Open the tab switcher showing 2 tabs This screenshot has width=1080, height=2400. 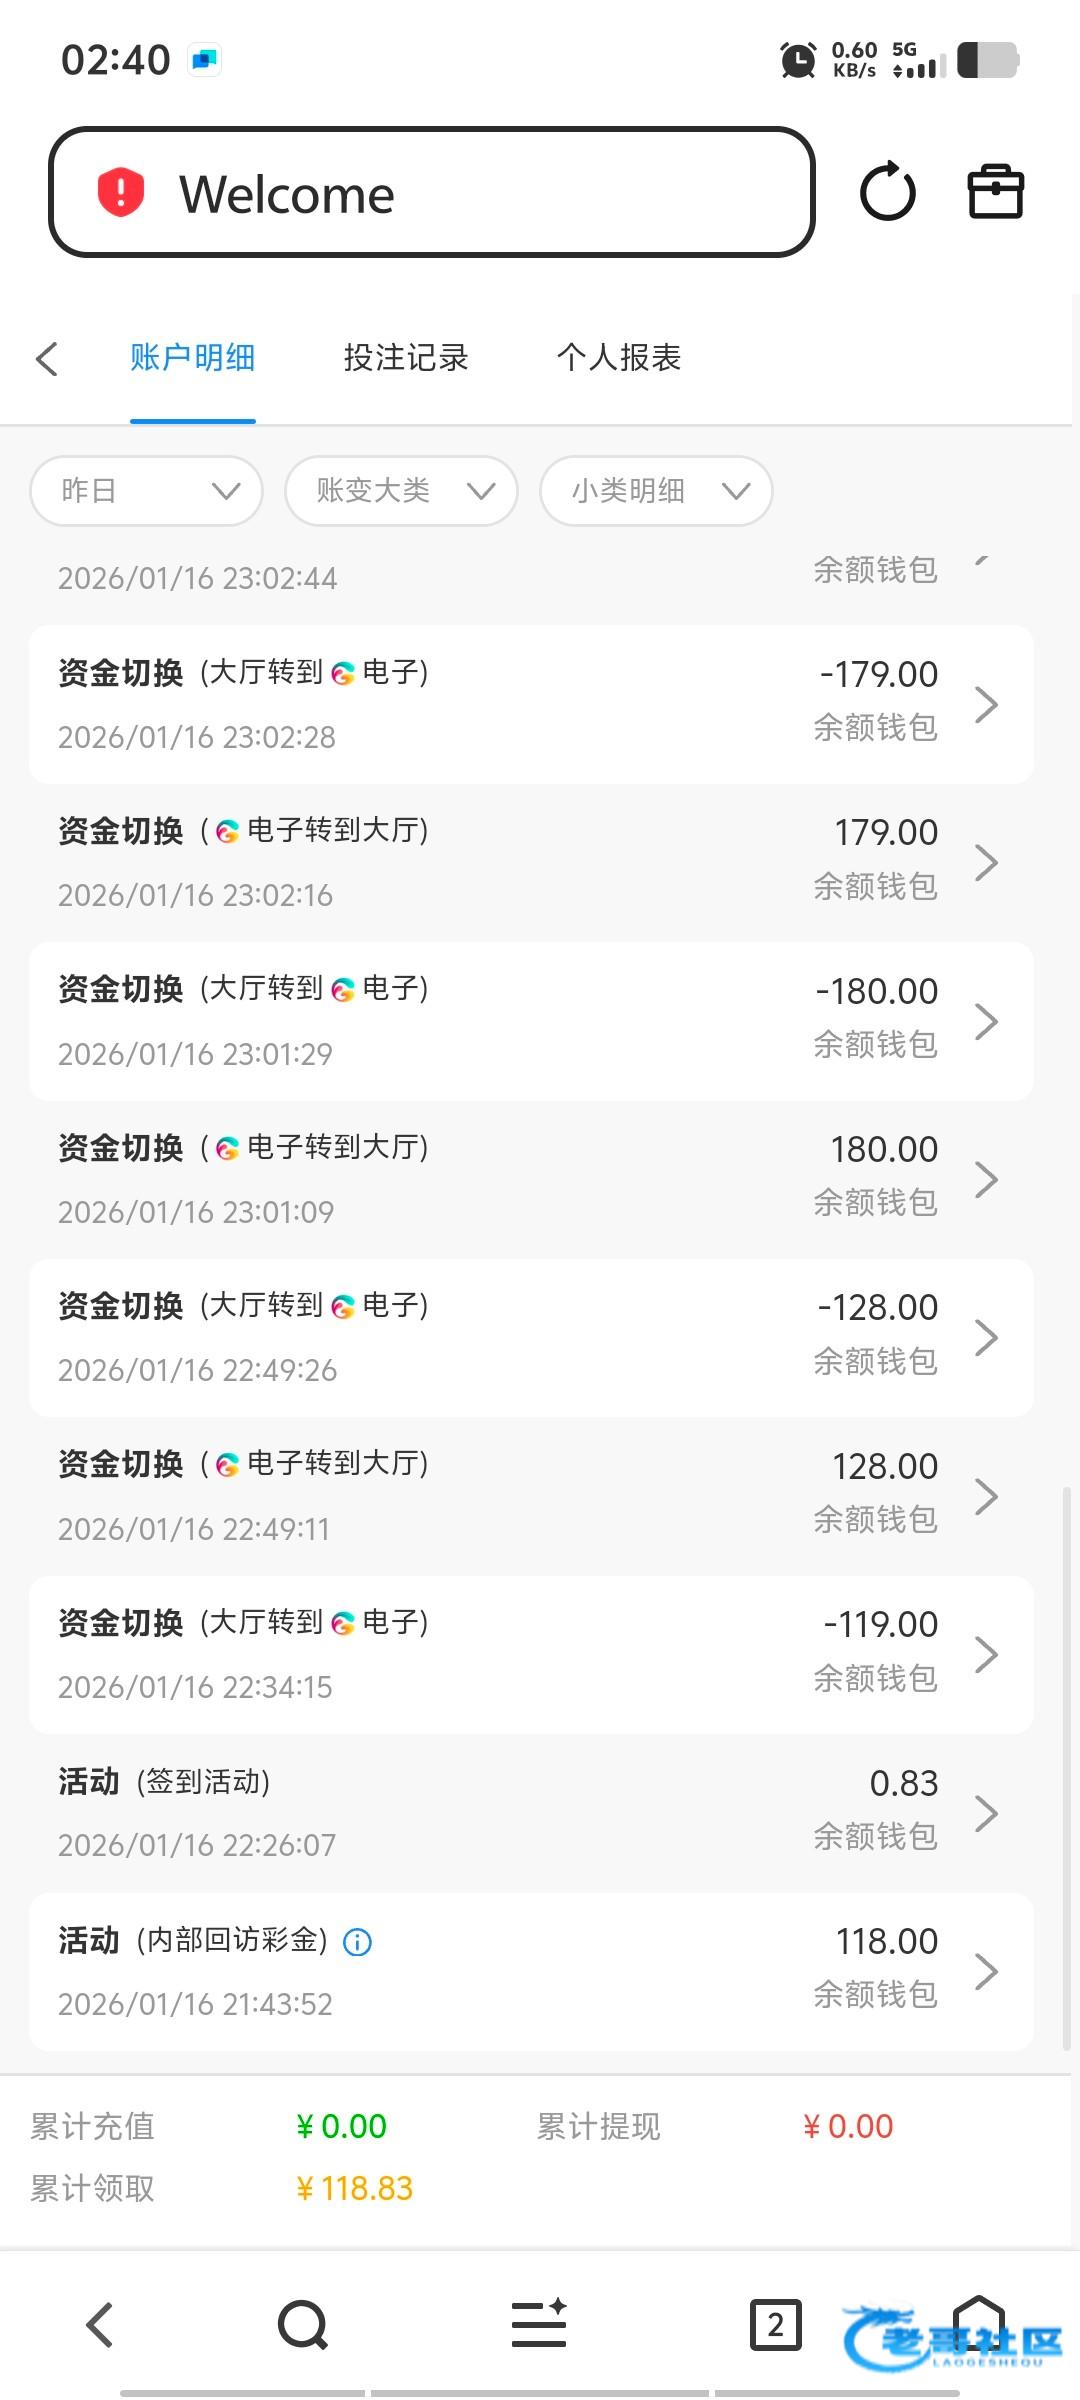(775, 2324)
